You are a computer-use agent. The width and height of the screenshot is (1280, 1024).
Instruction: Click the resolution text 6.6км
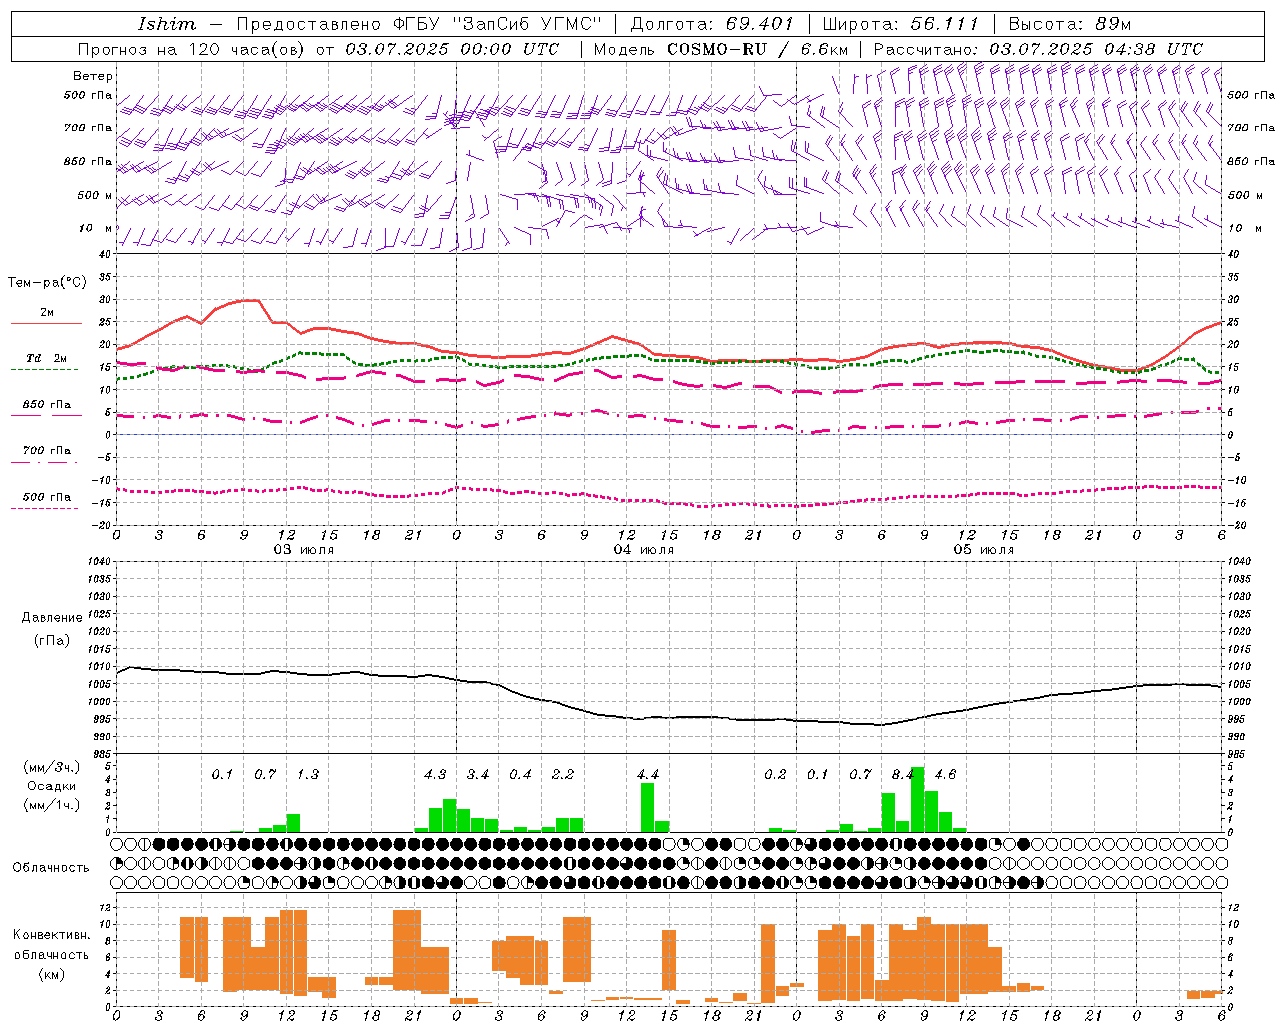(x=825, y=49)
